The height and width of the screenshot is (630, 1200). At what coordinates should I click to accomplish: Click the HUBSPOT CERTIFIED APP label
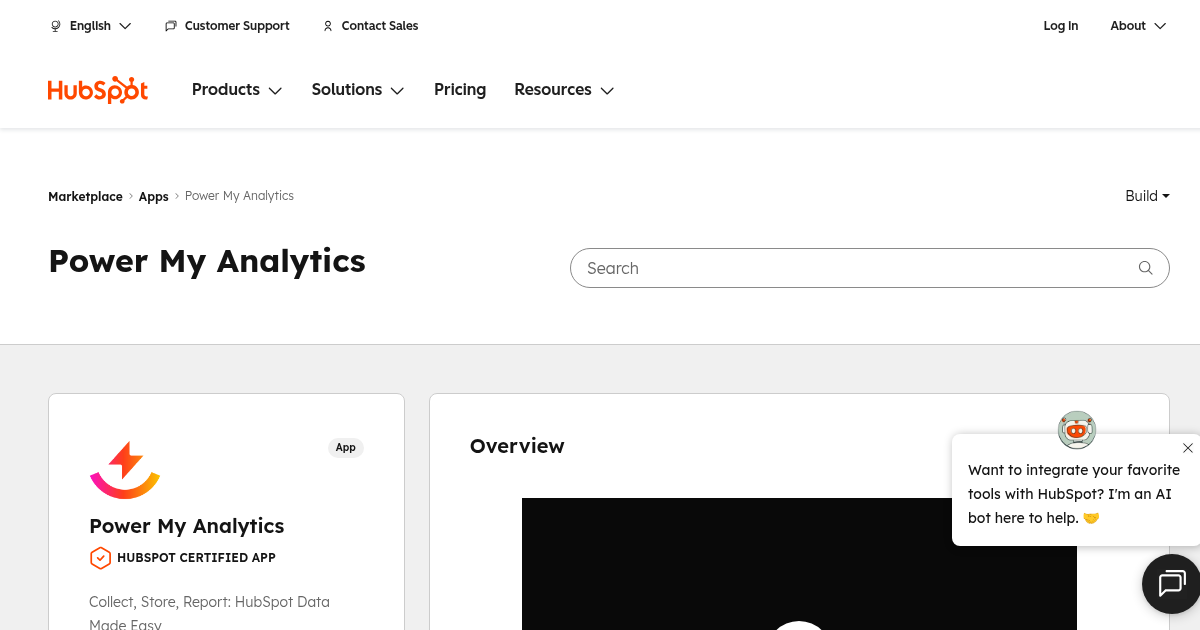click(196, 558)
